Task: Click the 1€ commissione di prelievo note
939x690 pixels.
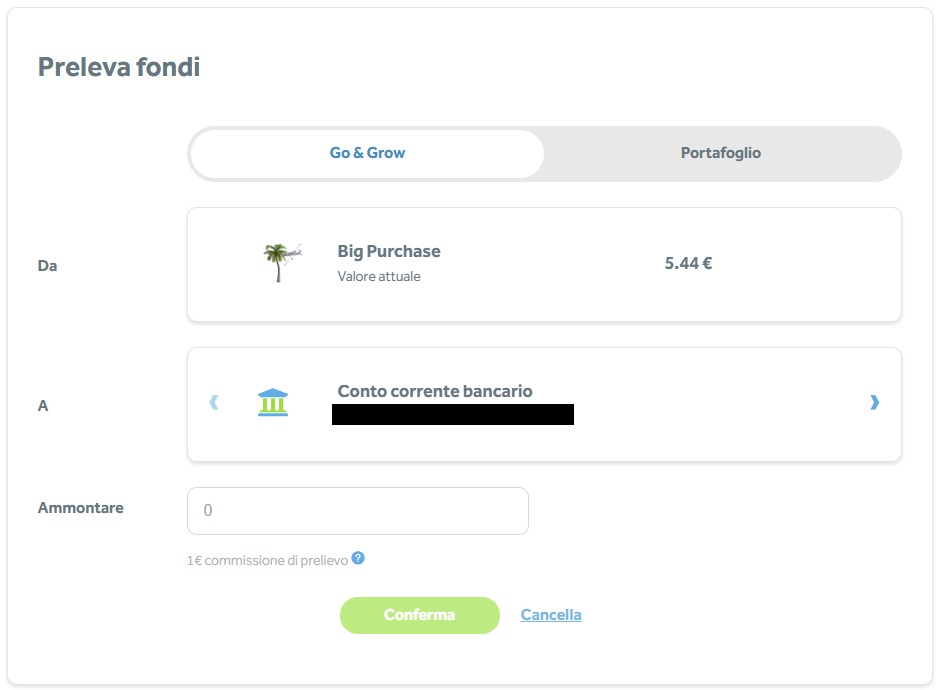Action: pos(267,561)
